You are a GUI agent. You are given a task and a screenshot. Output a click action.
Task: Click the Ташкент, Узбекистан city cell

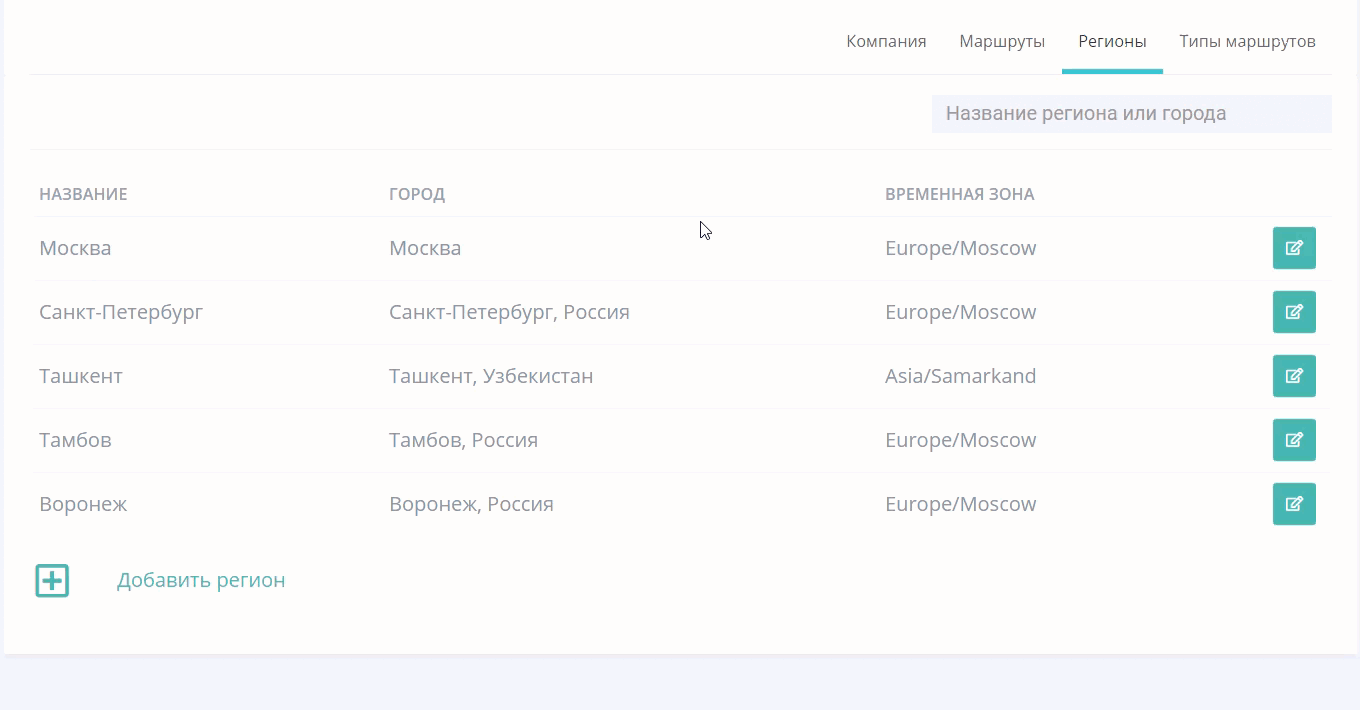coord(491,376)
